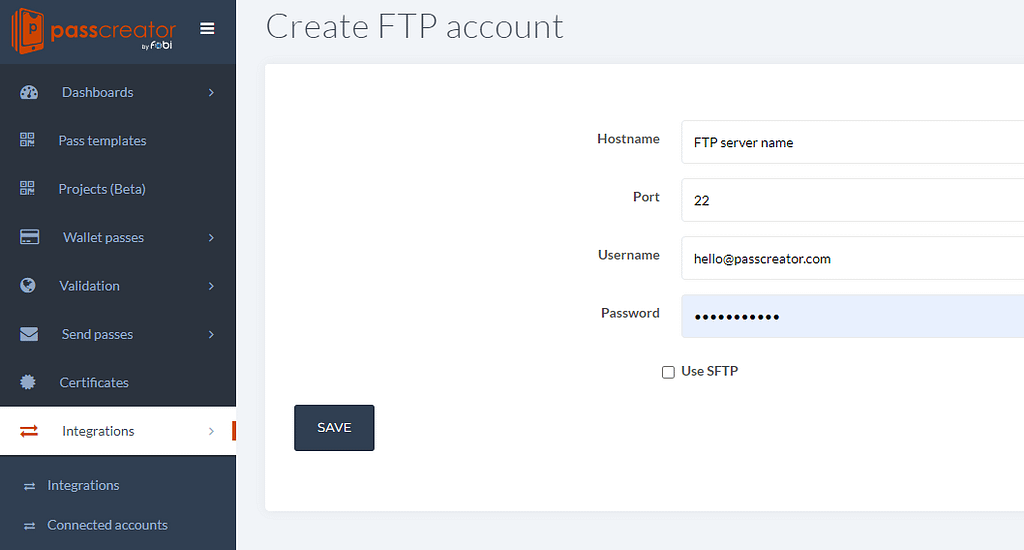Click the Pass templates QR icon
The width and height of the screenshot is (1024, 550).
[x=27, y=140]
